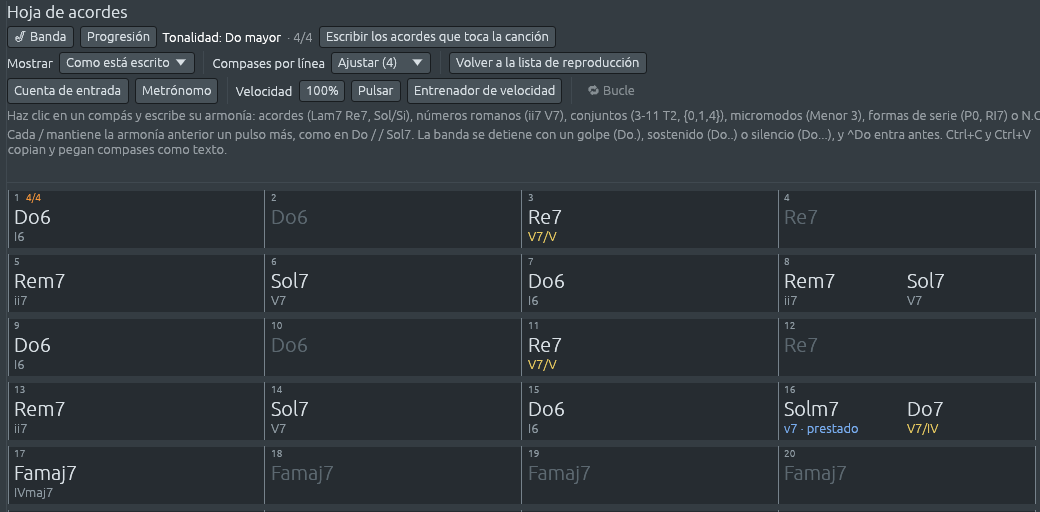Open the Compases por línea Ajustar (4) dropdown
The height and width of the screenshot is (512, 1040).
click(x=381, y=63)
